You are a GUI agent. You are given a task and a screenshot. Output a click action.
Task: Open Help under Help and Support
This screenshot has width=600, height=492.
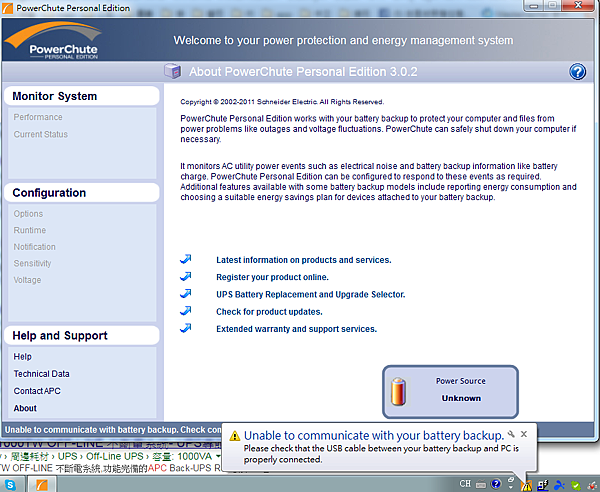click(x=23, y=357)
